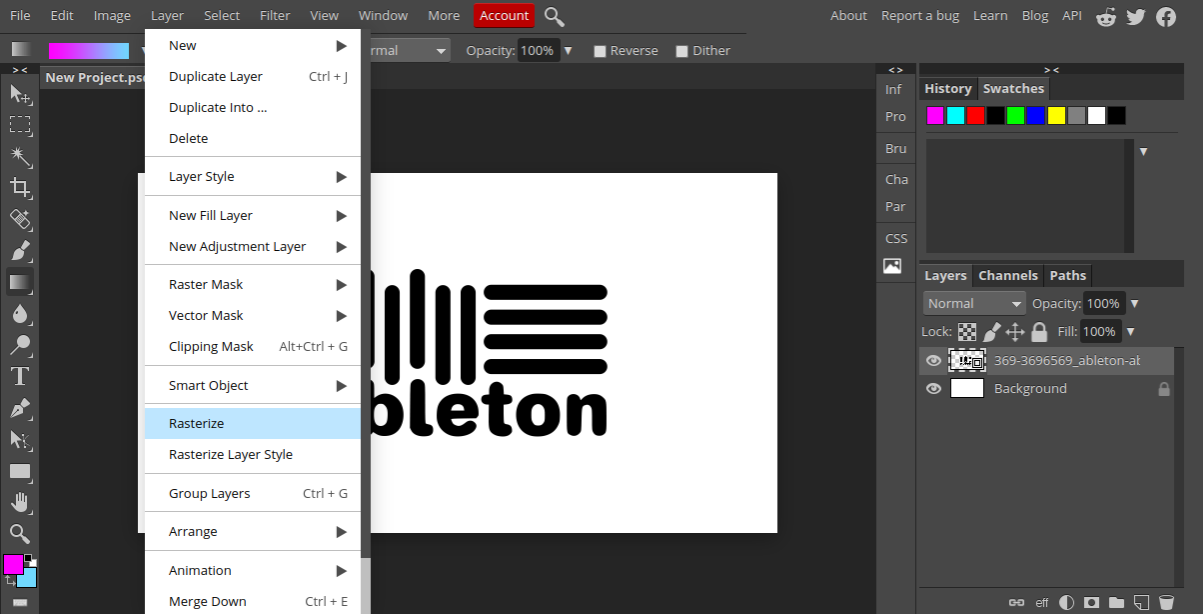This screenshot has height=614, width=1203.
Task: Open the Reddit icon link
Action: pos(1106,16)
